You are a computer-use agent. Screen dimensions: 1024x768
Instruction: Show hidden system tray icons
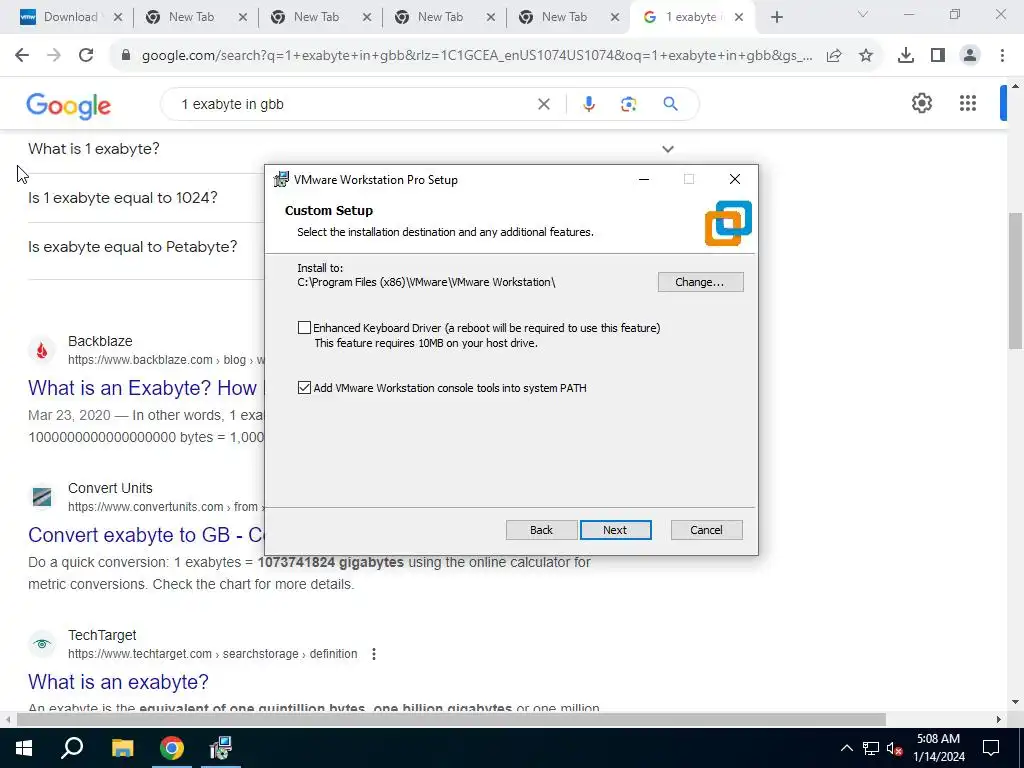tap(846, 748)
